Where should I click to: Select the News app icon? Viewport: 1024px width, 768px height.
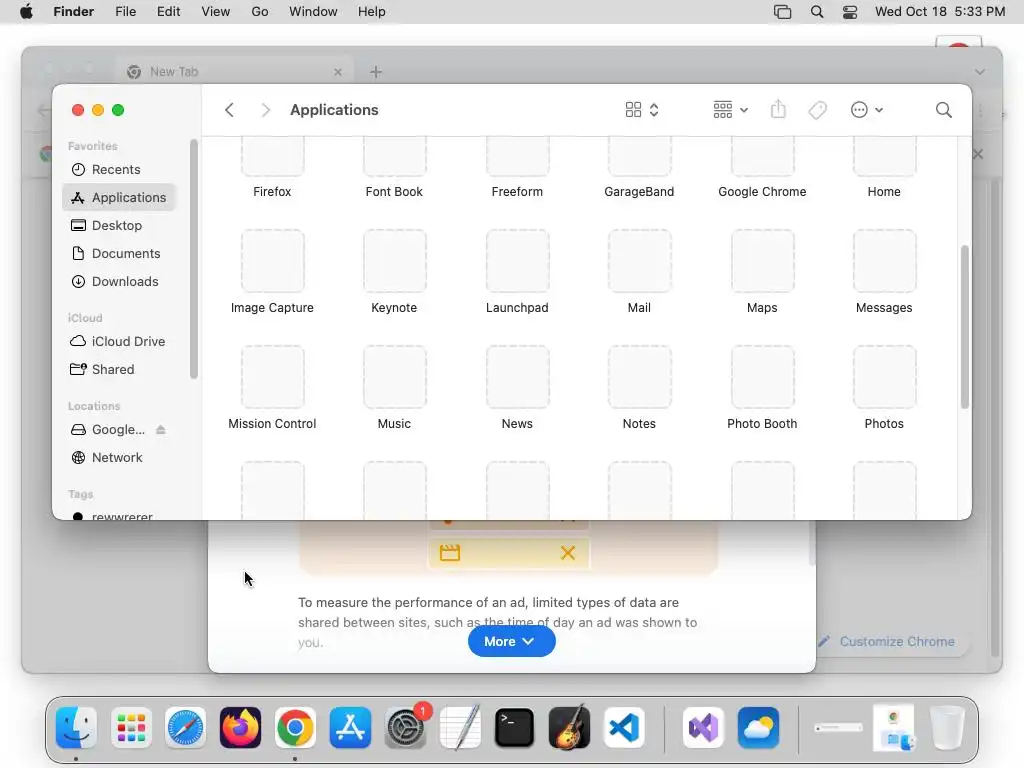517,377
